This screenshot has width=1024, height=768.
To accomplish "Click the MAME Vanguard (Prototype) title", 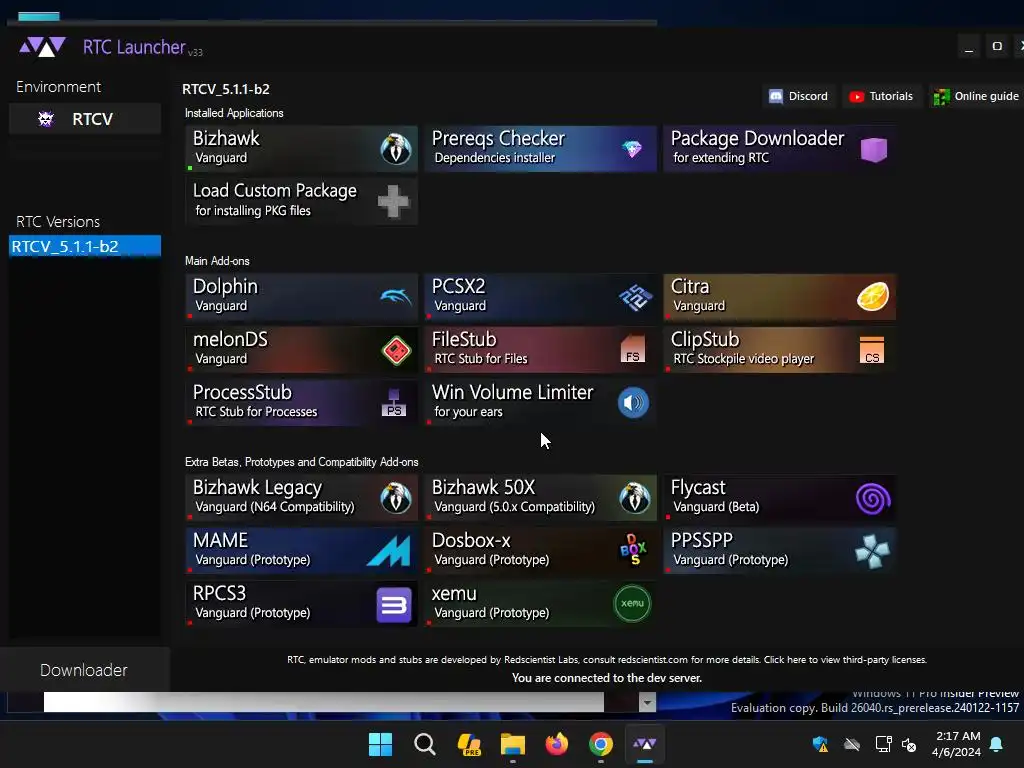I will point(220,541).
